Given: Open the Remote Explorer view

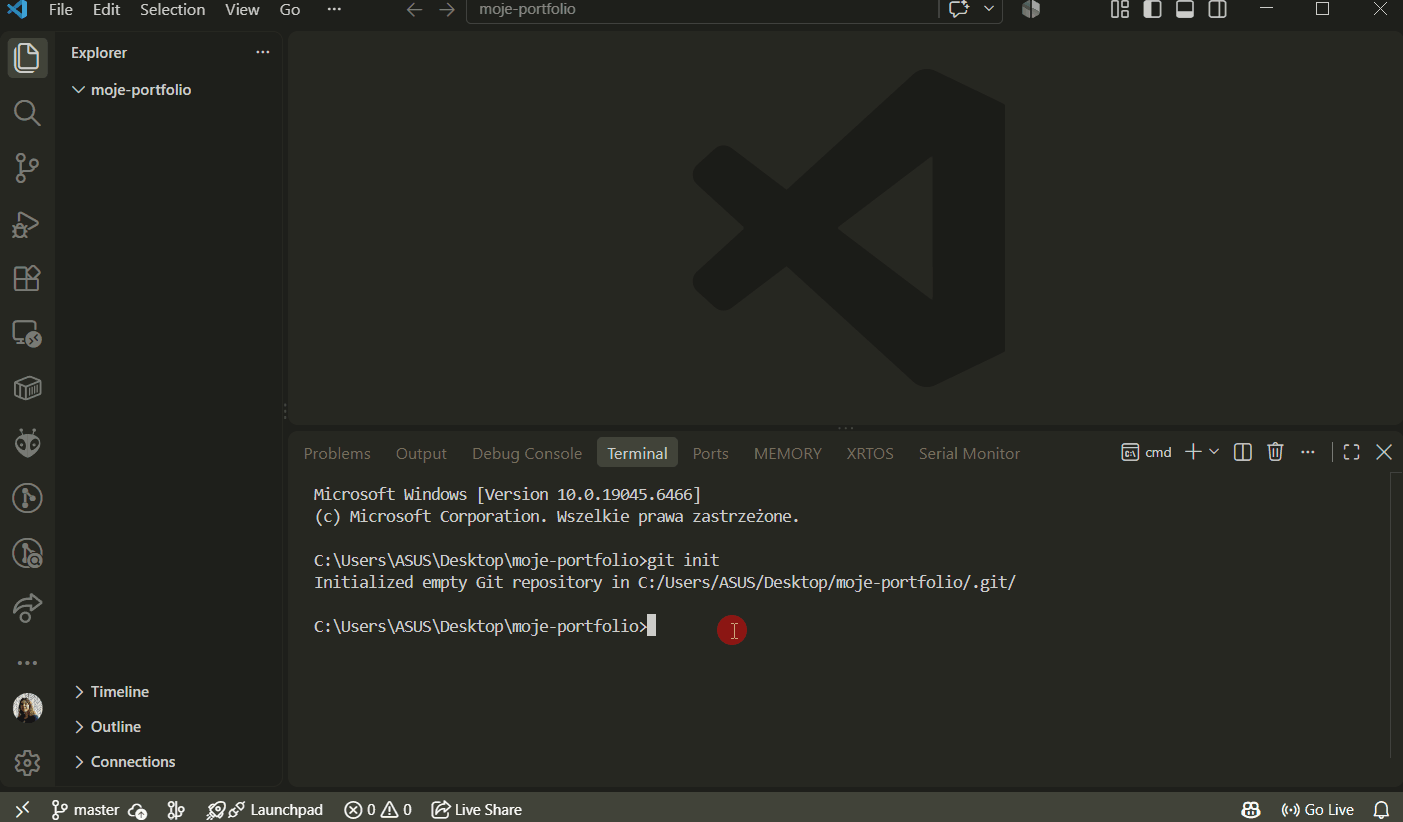Looking at the screenshot, I should tap(27, 333).
